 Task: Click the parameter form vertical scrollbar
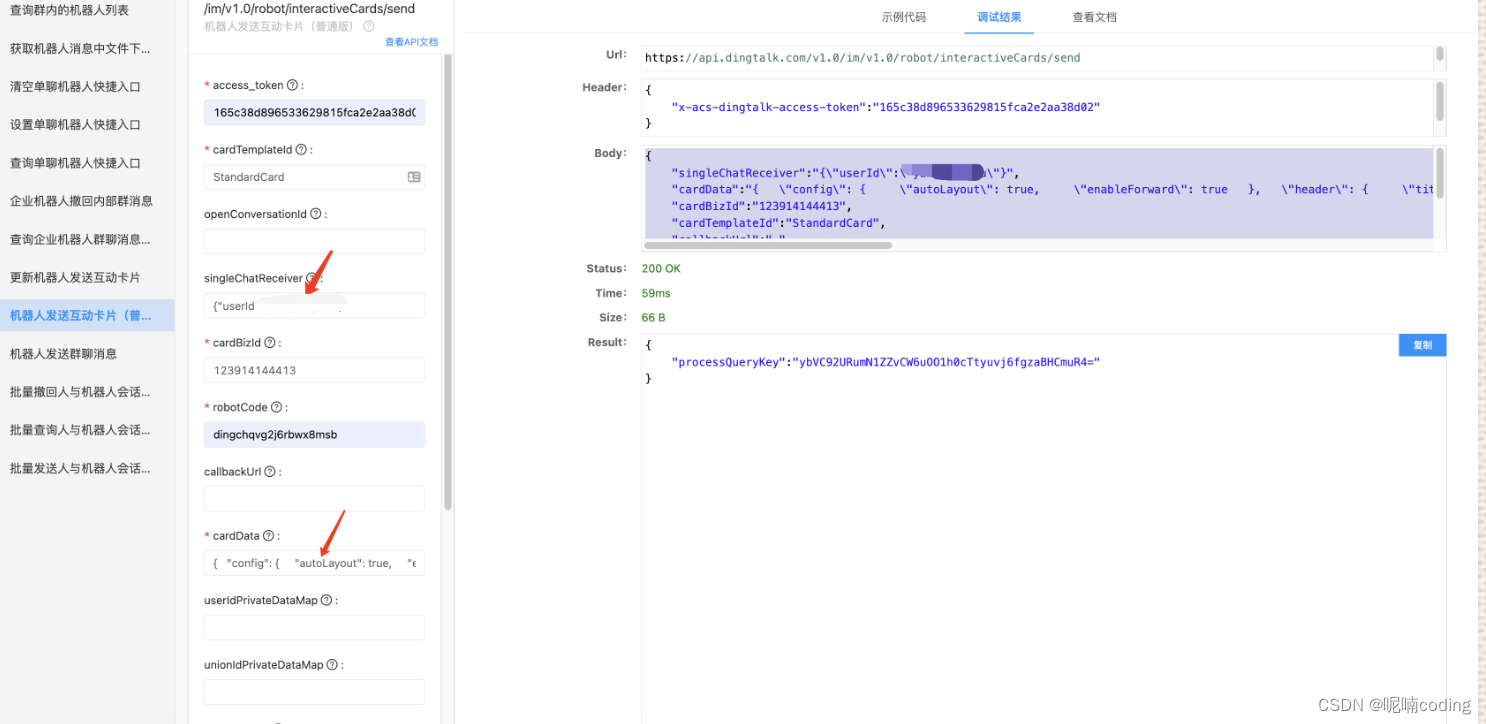click(448, 280)
